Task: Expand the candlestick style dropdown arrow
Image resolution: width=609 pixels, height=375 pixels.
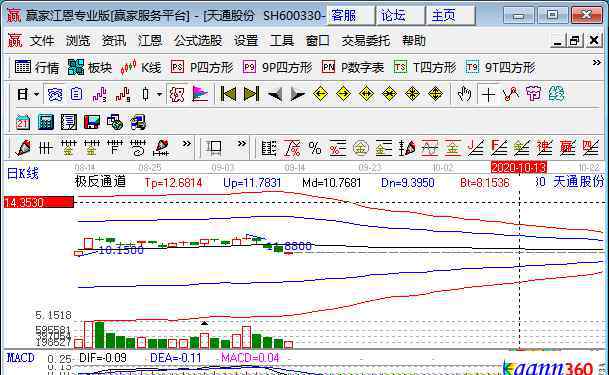Action: coord(160,94)
